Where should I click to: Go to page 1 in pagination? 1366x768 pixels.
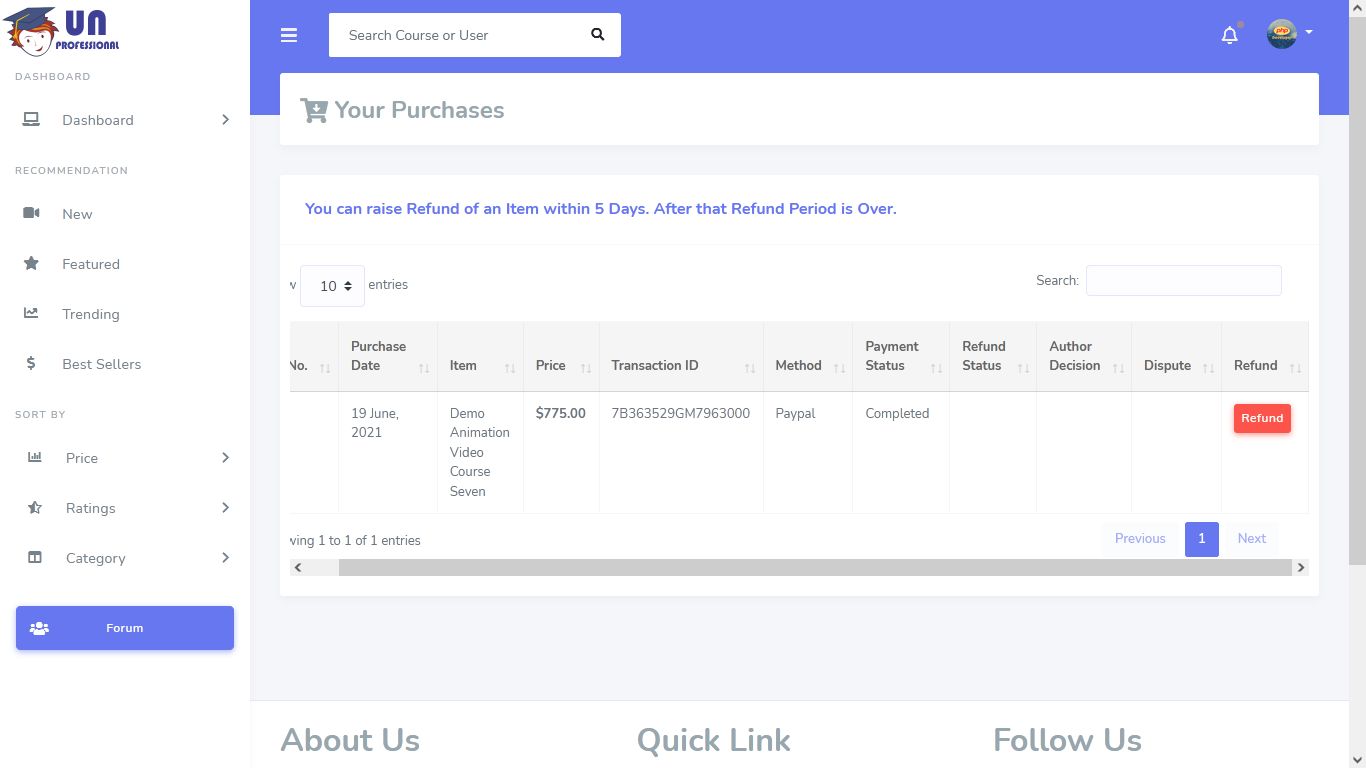click(x=1201, y=539)
